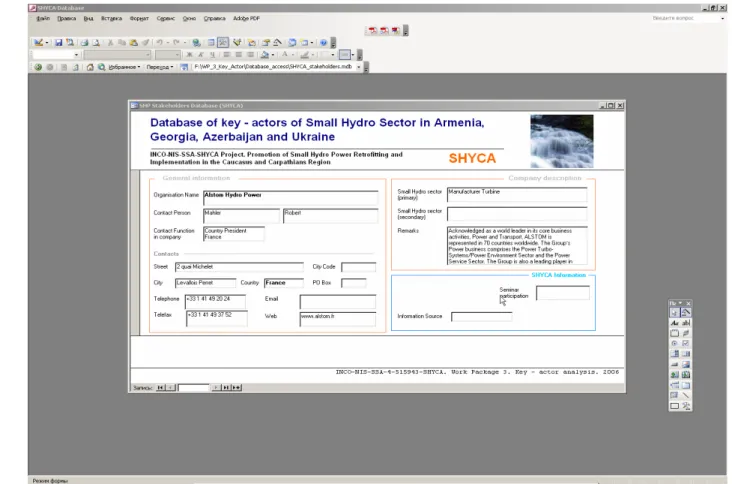This screenshot has height=484, width=732.
Task: Click the Database Window icon
Action: click(292, 42)
